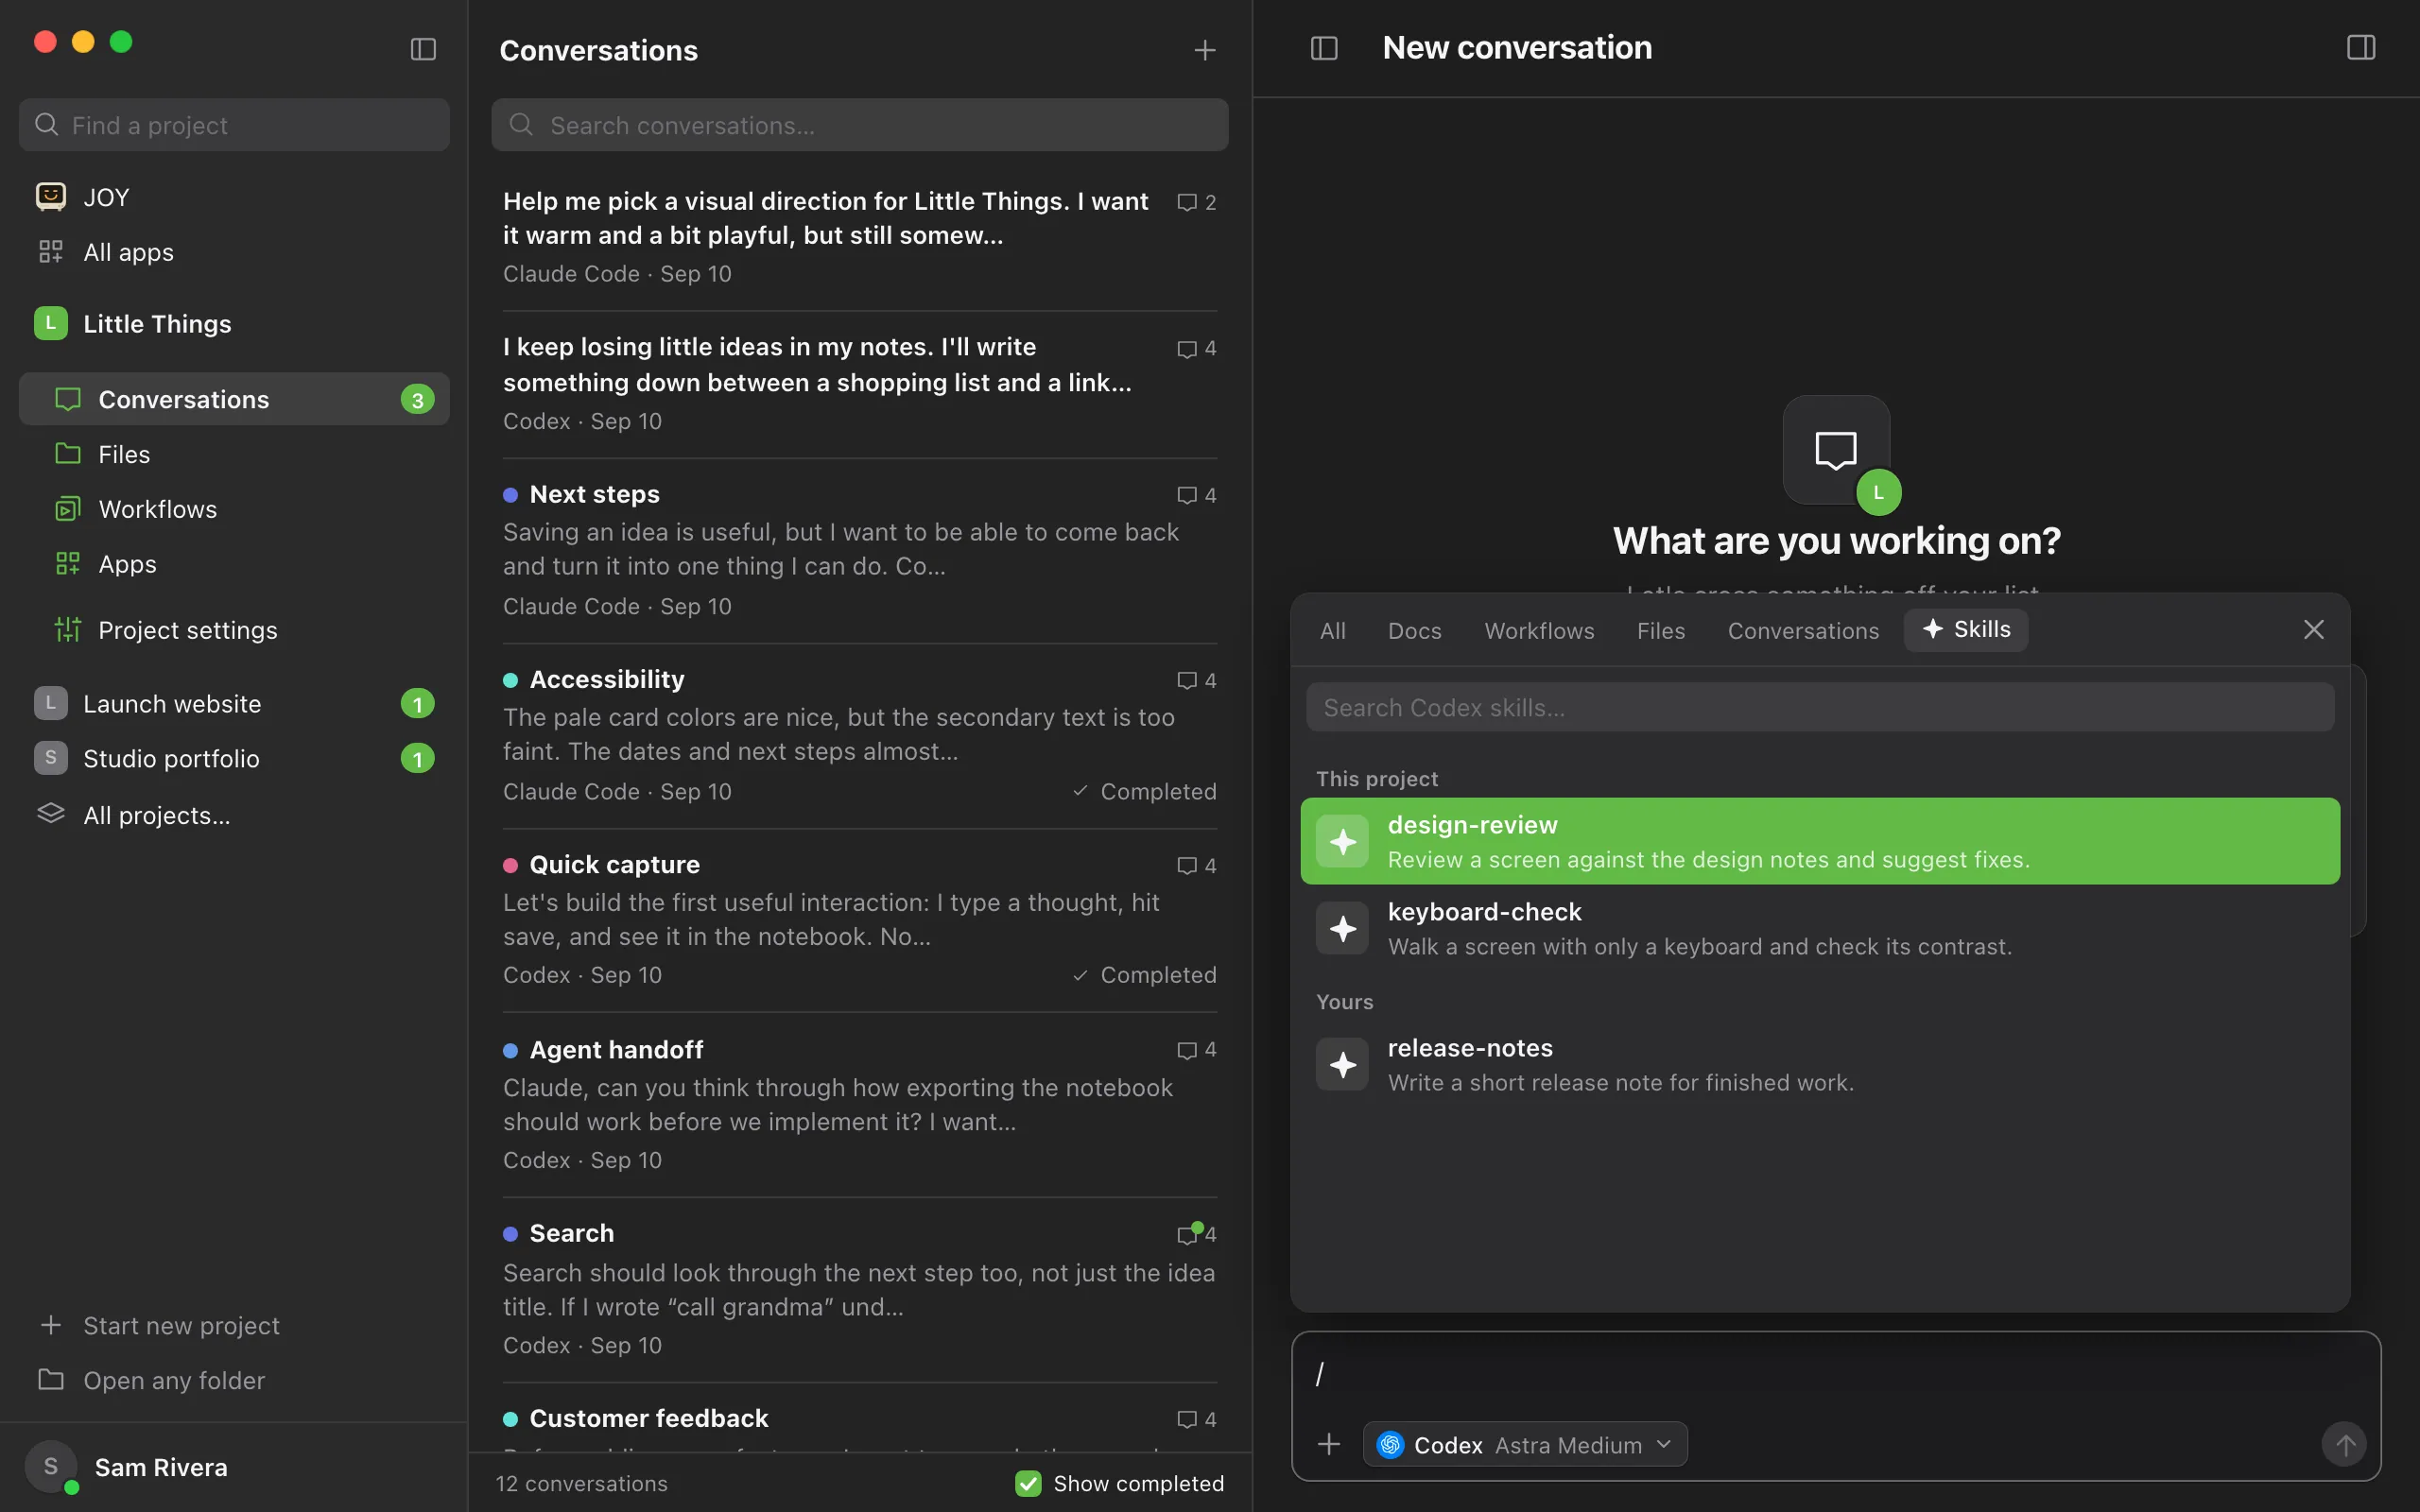
Task: Open the Next steps conversation
Action: 859,550
